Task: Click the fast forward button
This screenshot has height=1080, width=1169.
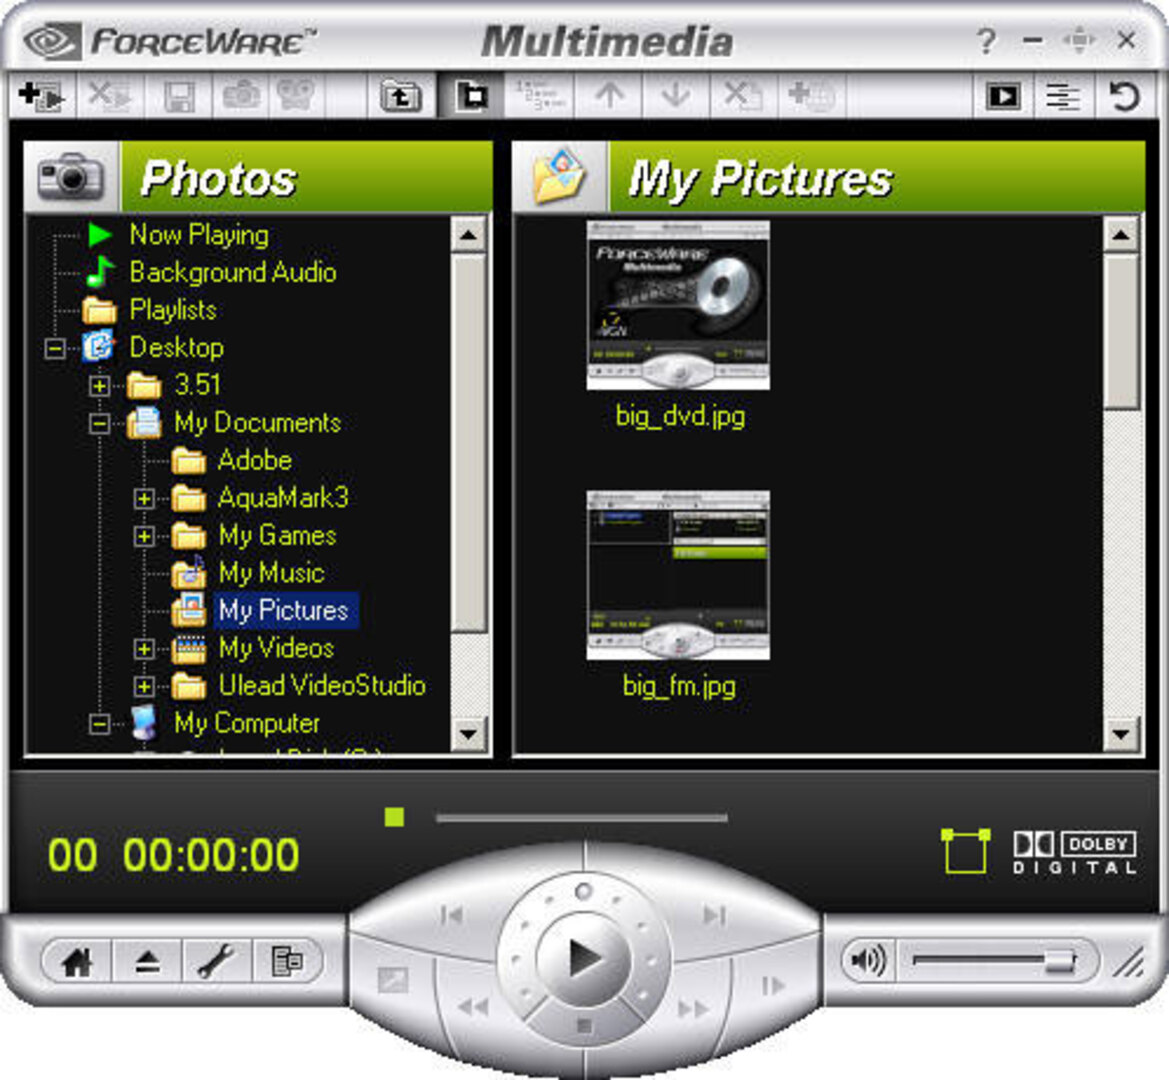Action: (693, 1008)
